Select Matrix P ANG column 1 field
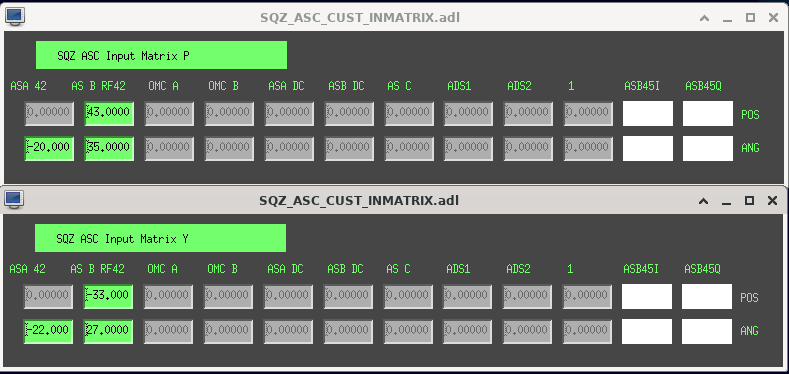 point(588,148)
